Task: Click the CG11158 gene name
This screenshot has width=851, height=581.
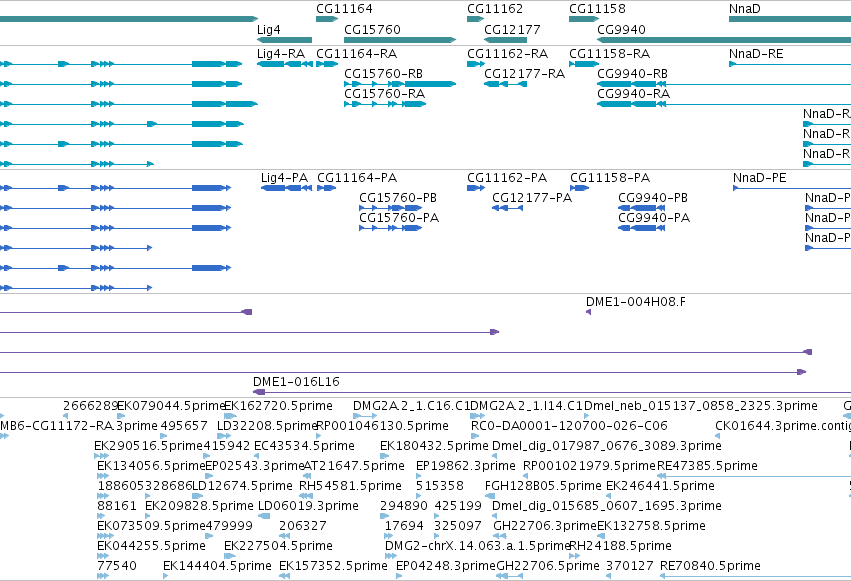Action: (597, 9)
